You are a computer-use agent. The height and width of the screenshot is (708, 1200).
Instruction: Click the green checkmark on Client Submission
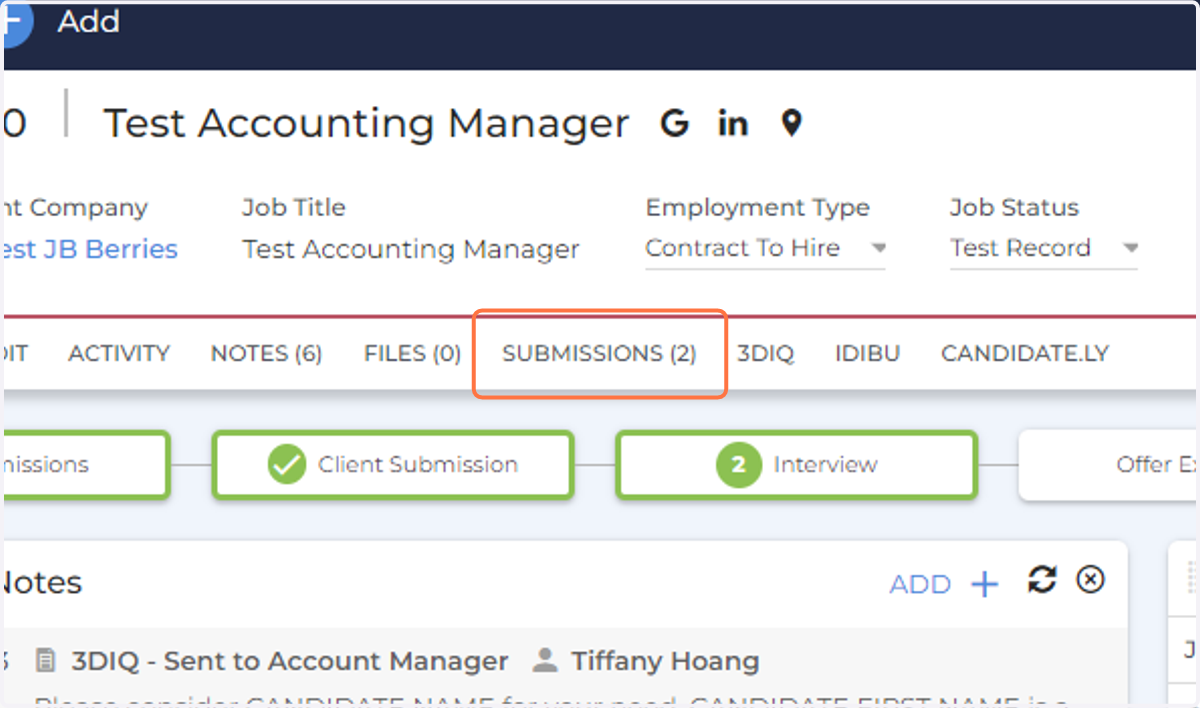pos(287,465)
